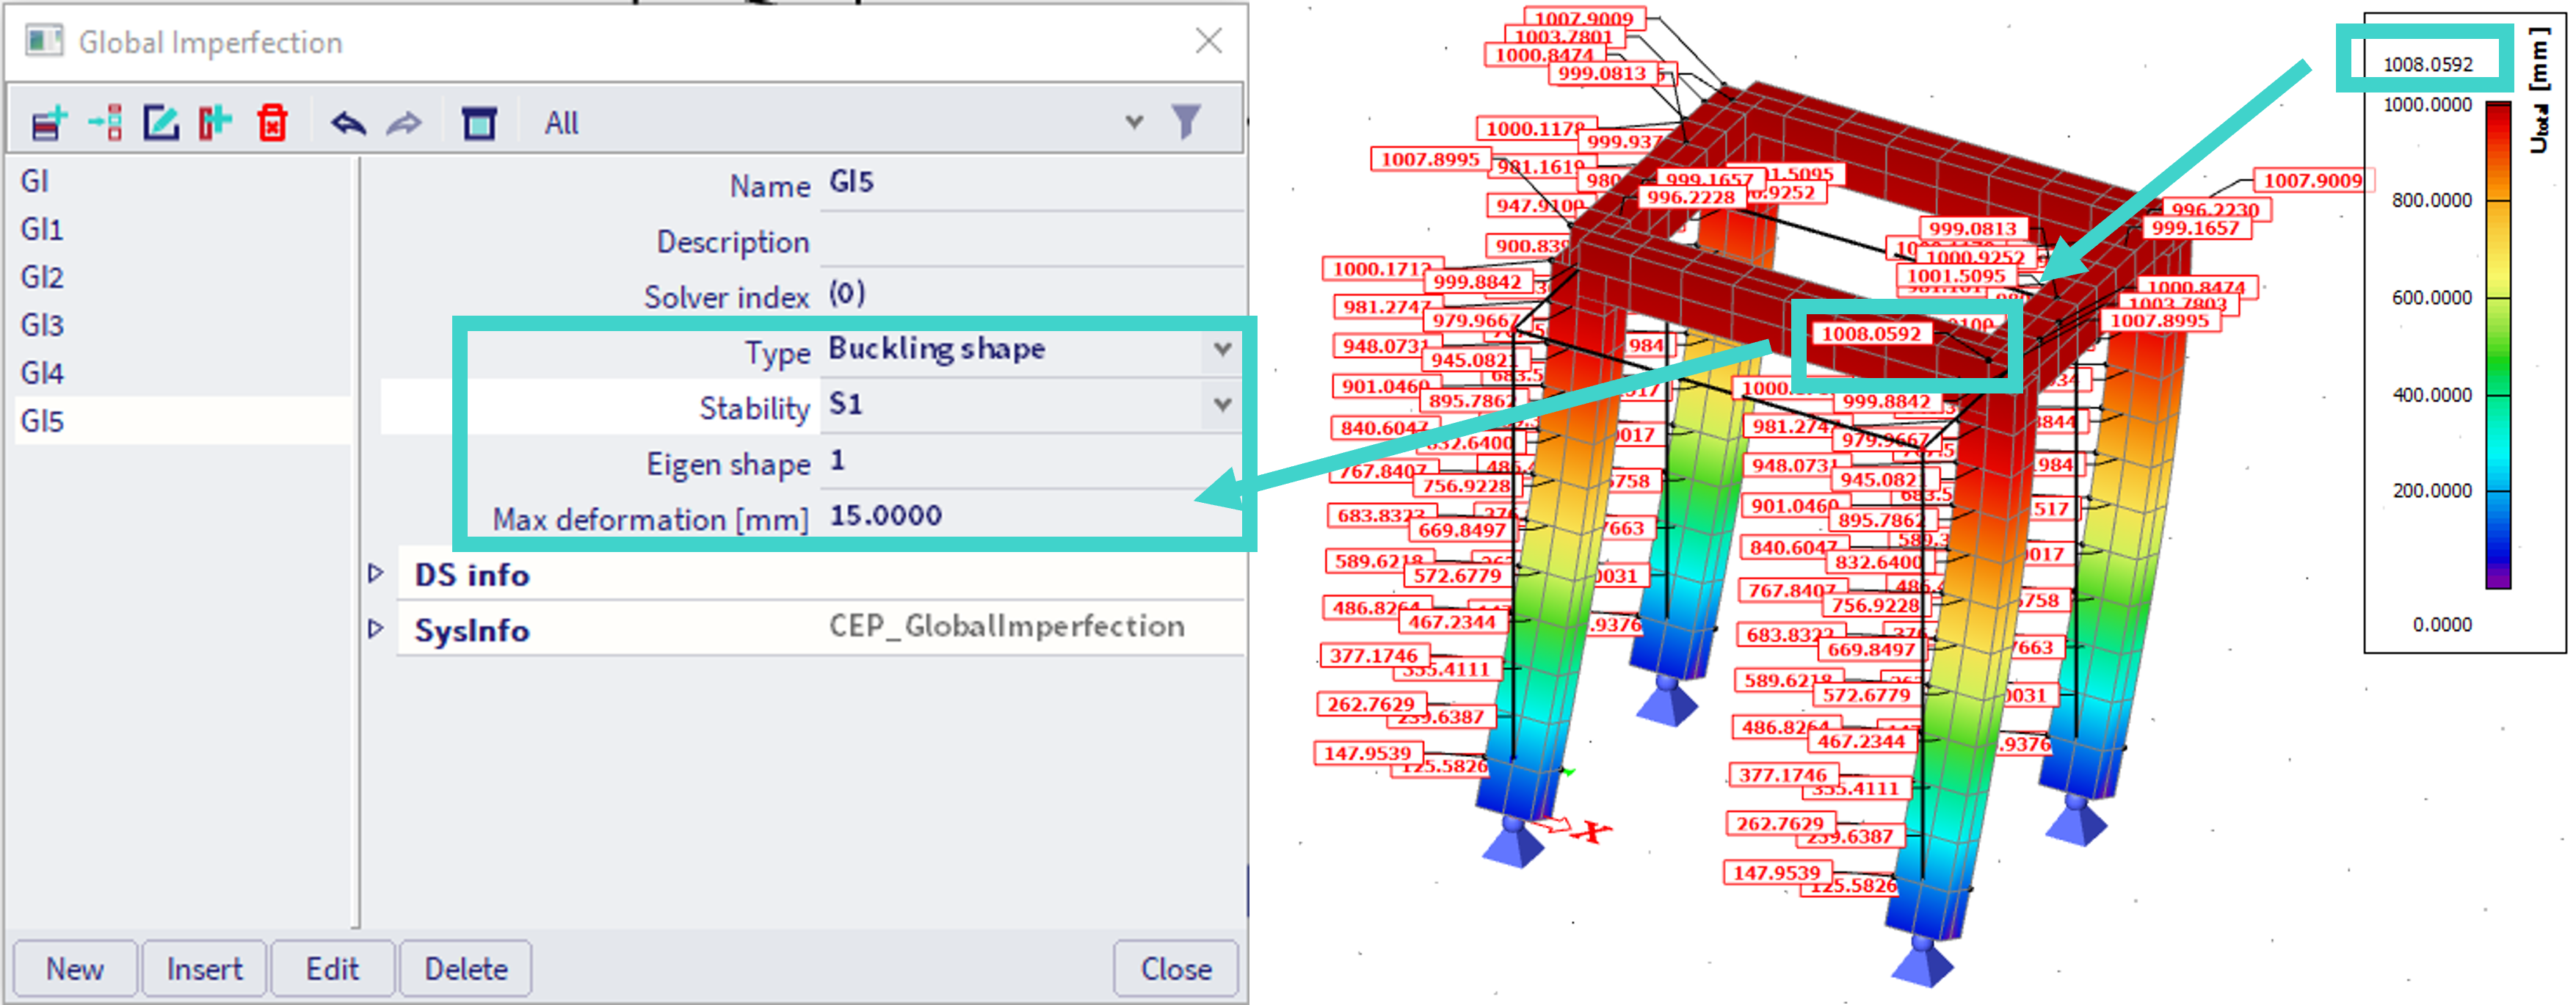Expand the DS info section

tap(376, 573)
